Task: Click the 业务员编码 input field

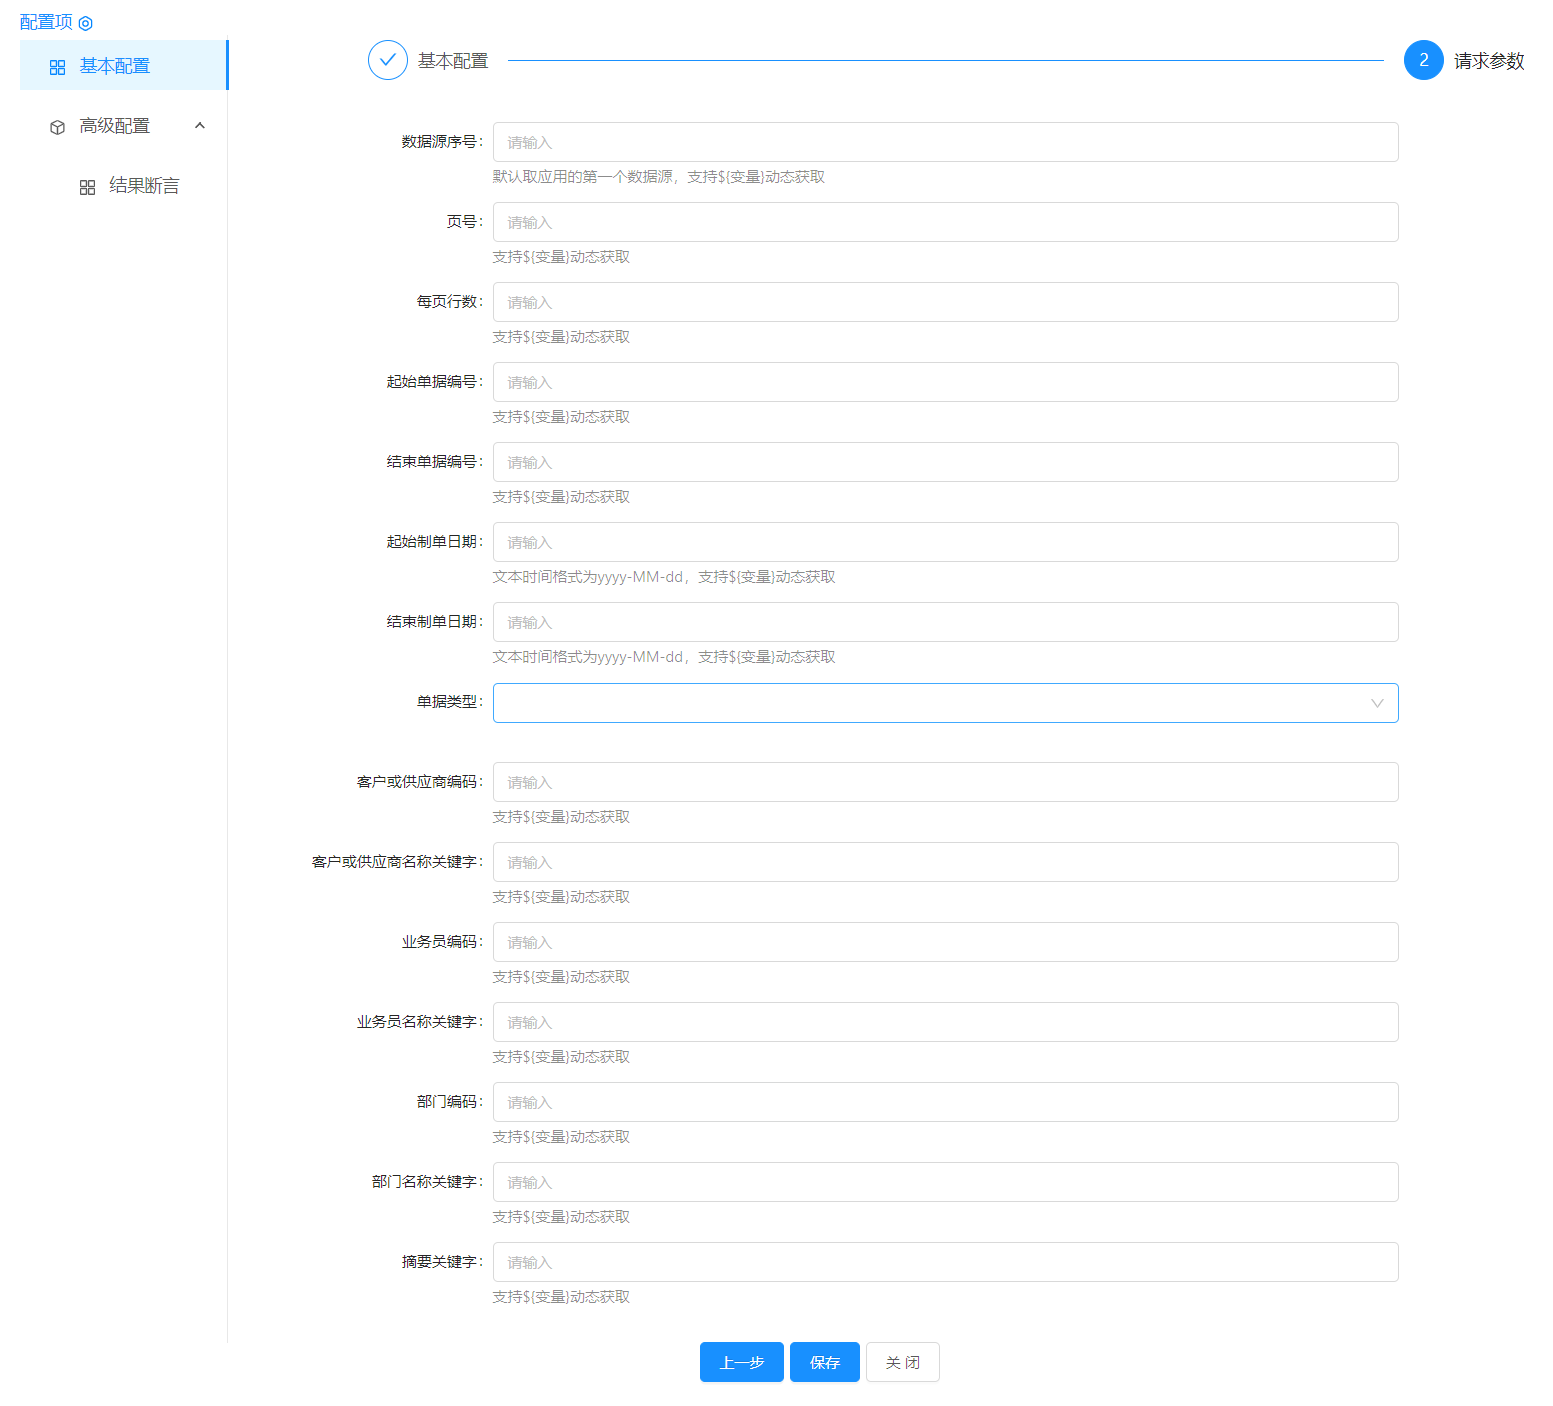Action: click(x=945, y=942)
